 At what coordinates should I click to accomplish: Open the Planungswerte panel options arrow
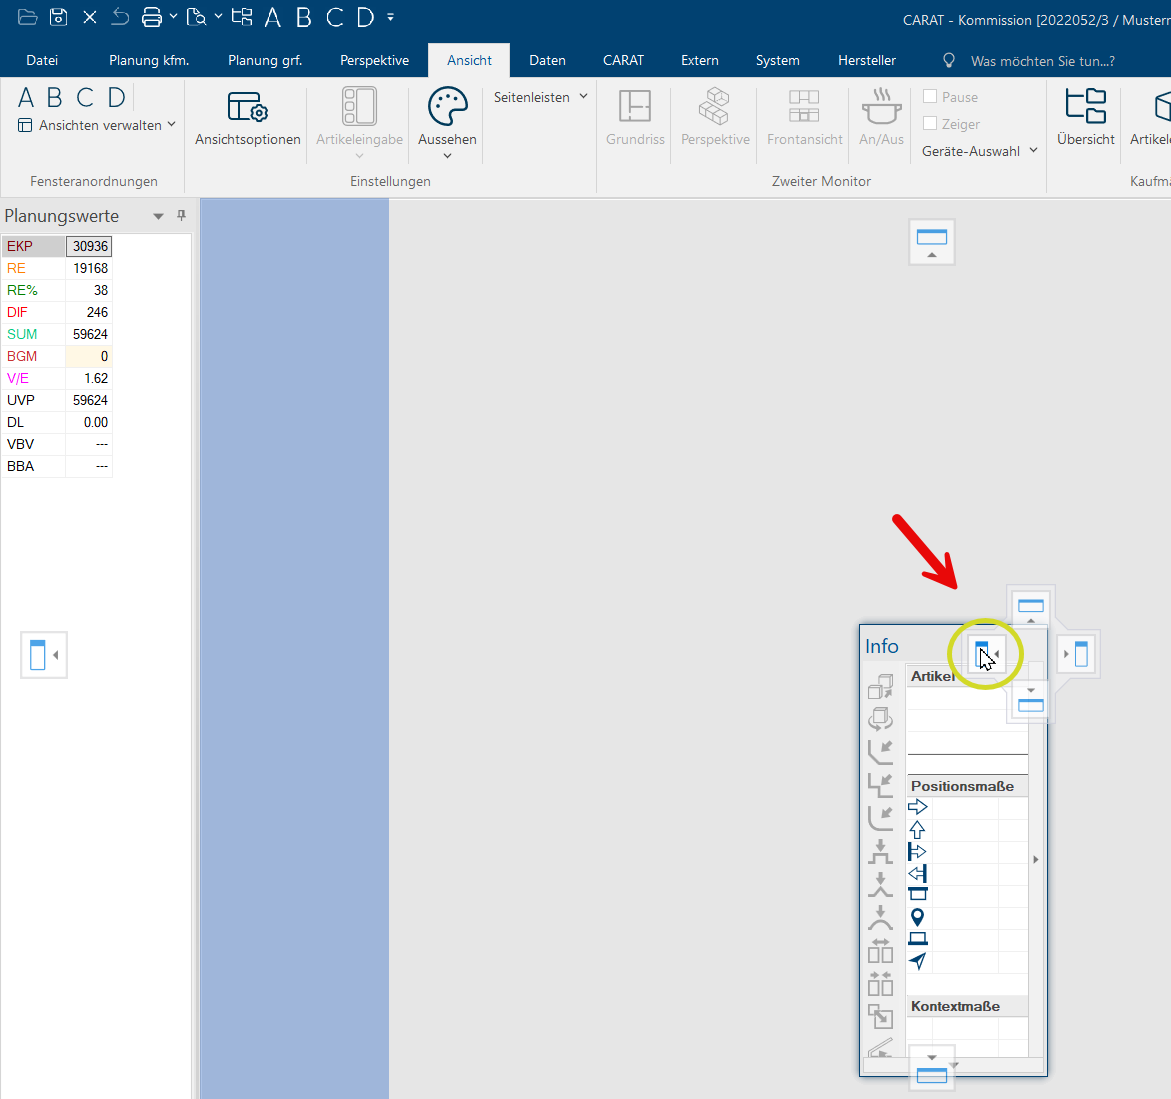point(158,216)
